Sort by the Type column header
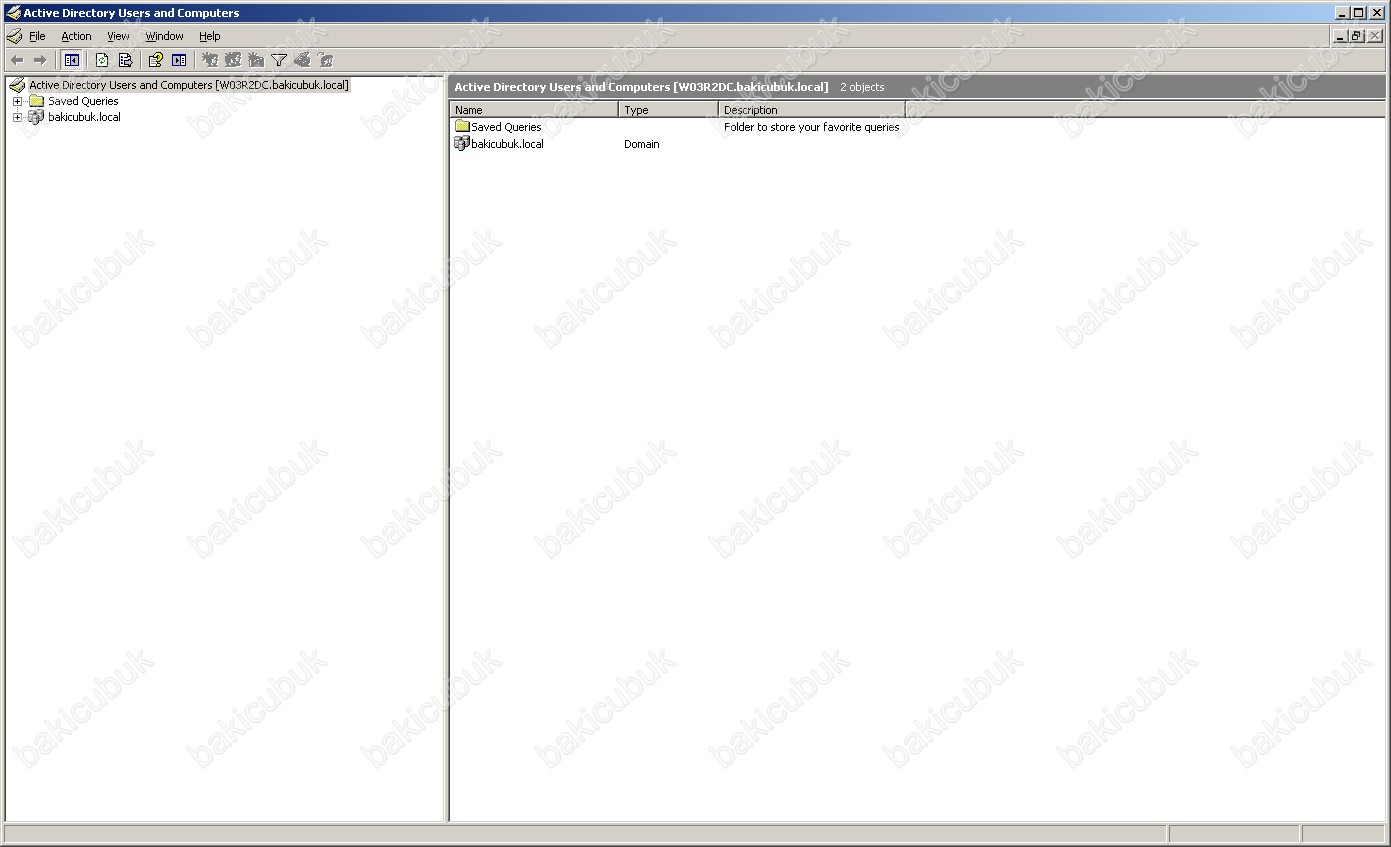 pos(668,110)
